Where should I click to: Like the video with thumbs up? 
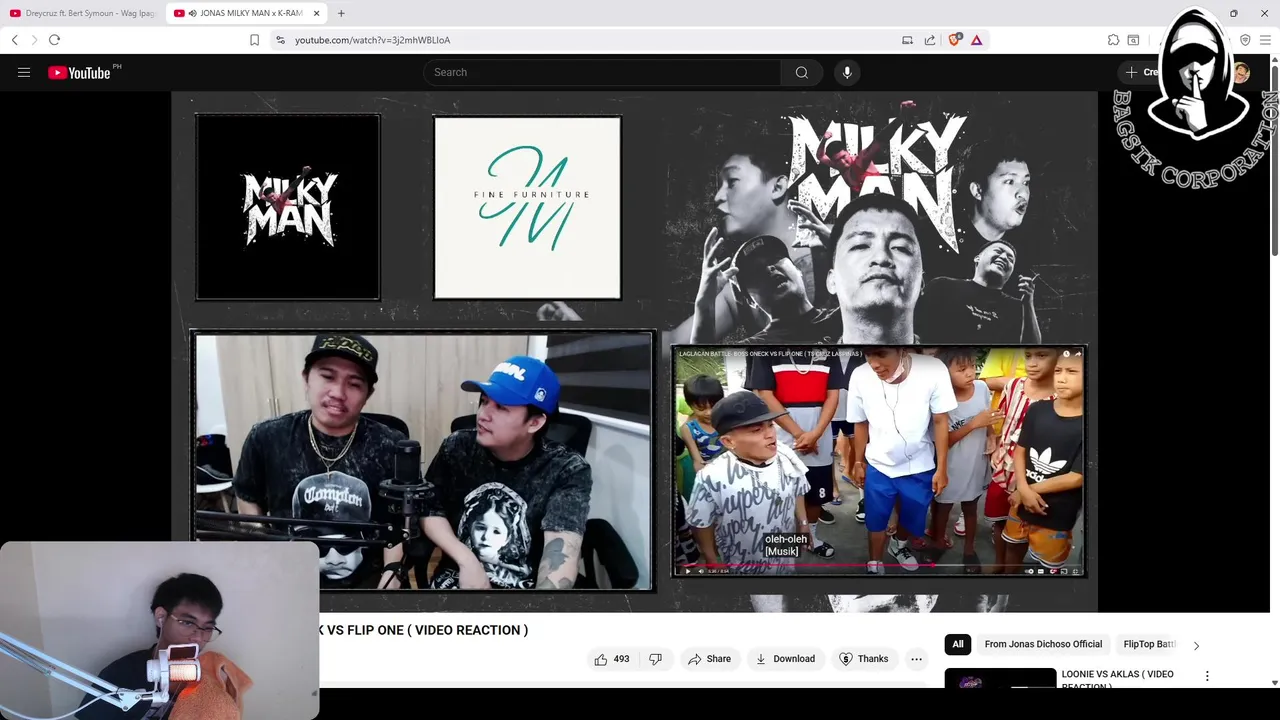point(612,659)
